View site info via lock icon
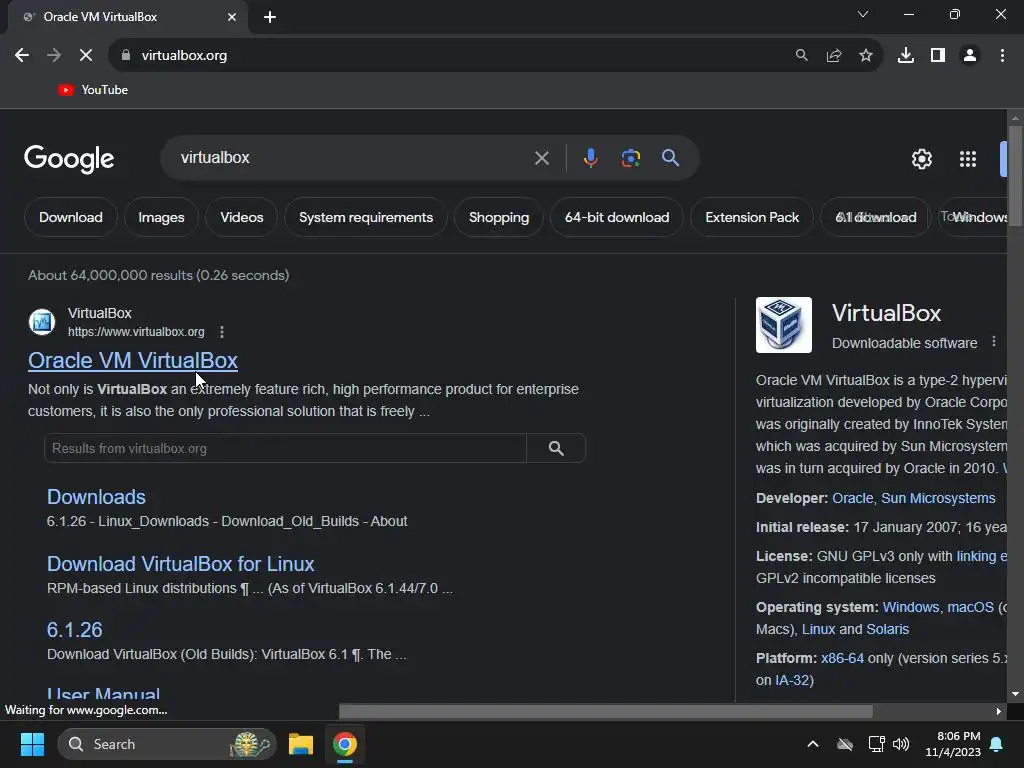This screenshot has height=768, width=1024. (125, 56)
